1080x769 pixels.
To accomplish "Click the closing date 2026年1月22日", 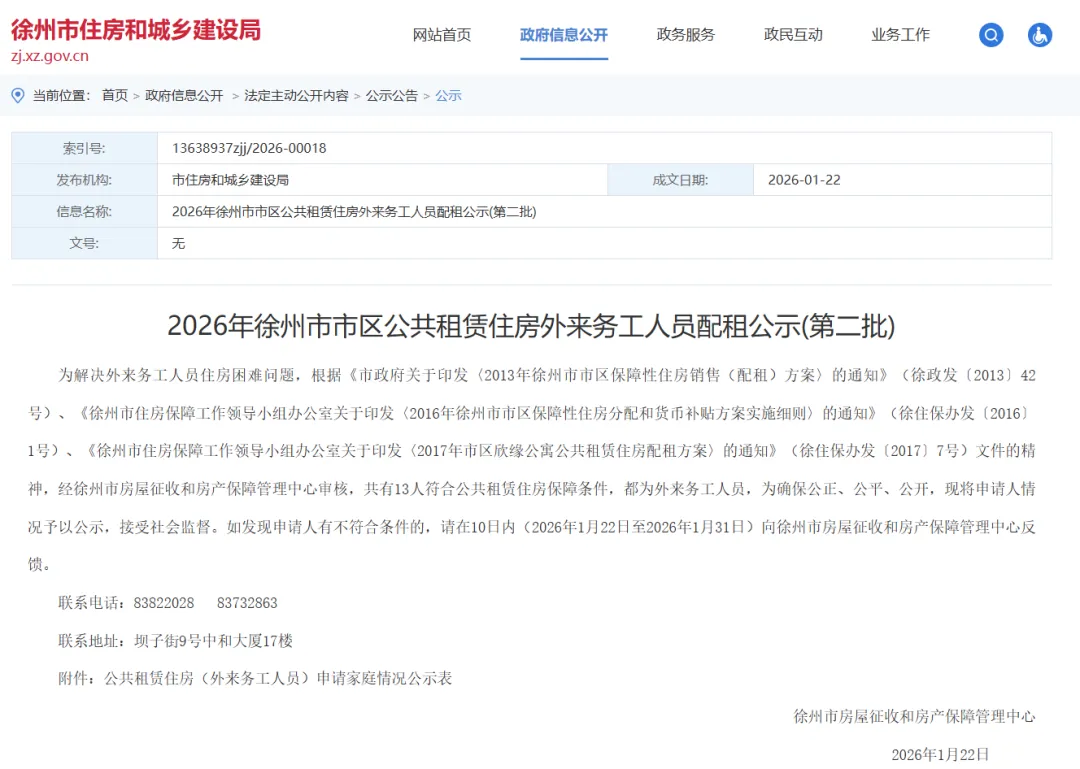I will point(940,755).
